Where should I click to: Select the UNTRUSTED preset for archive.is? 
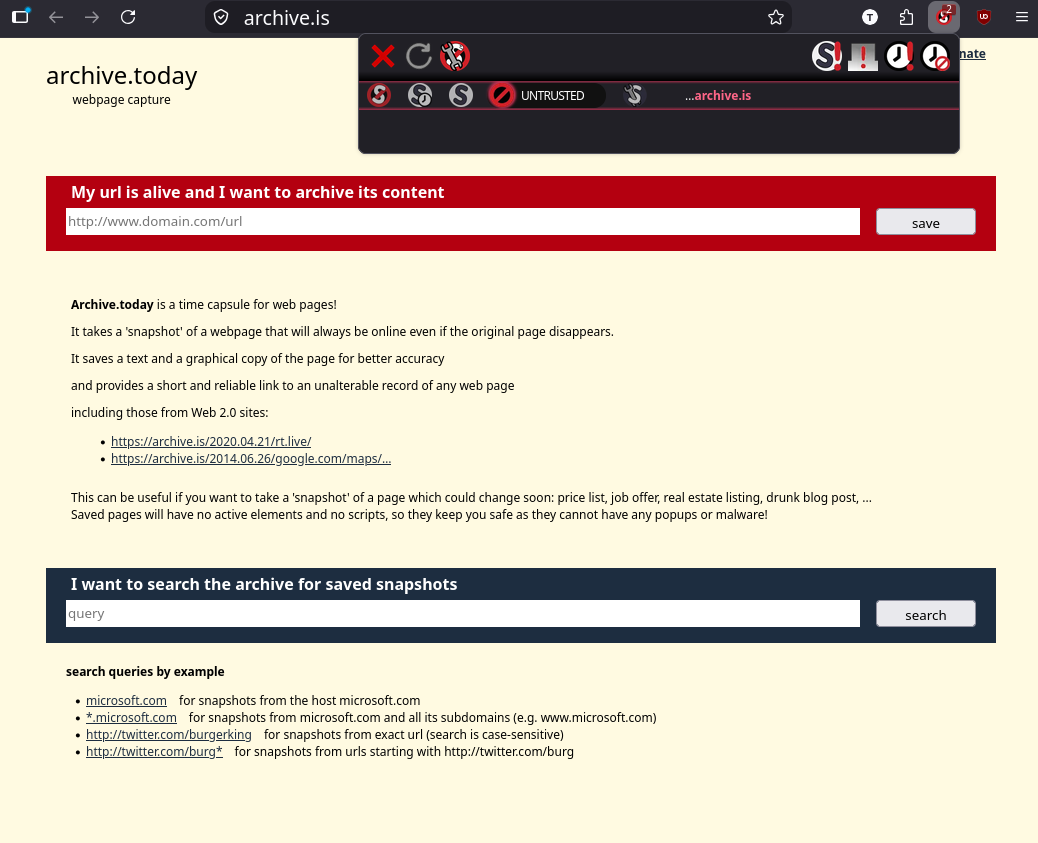pos(545,95)
